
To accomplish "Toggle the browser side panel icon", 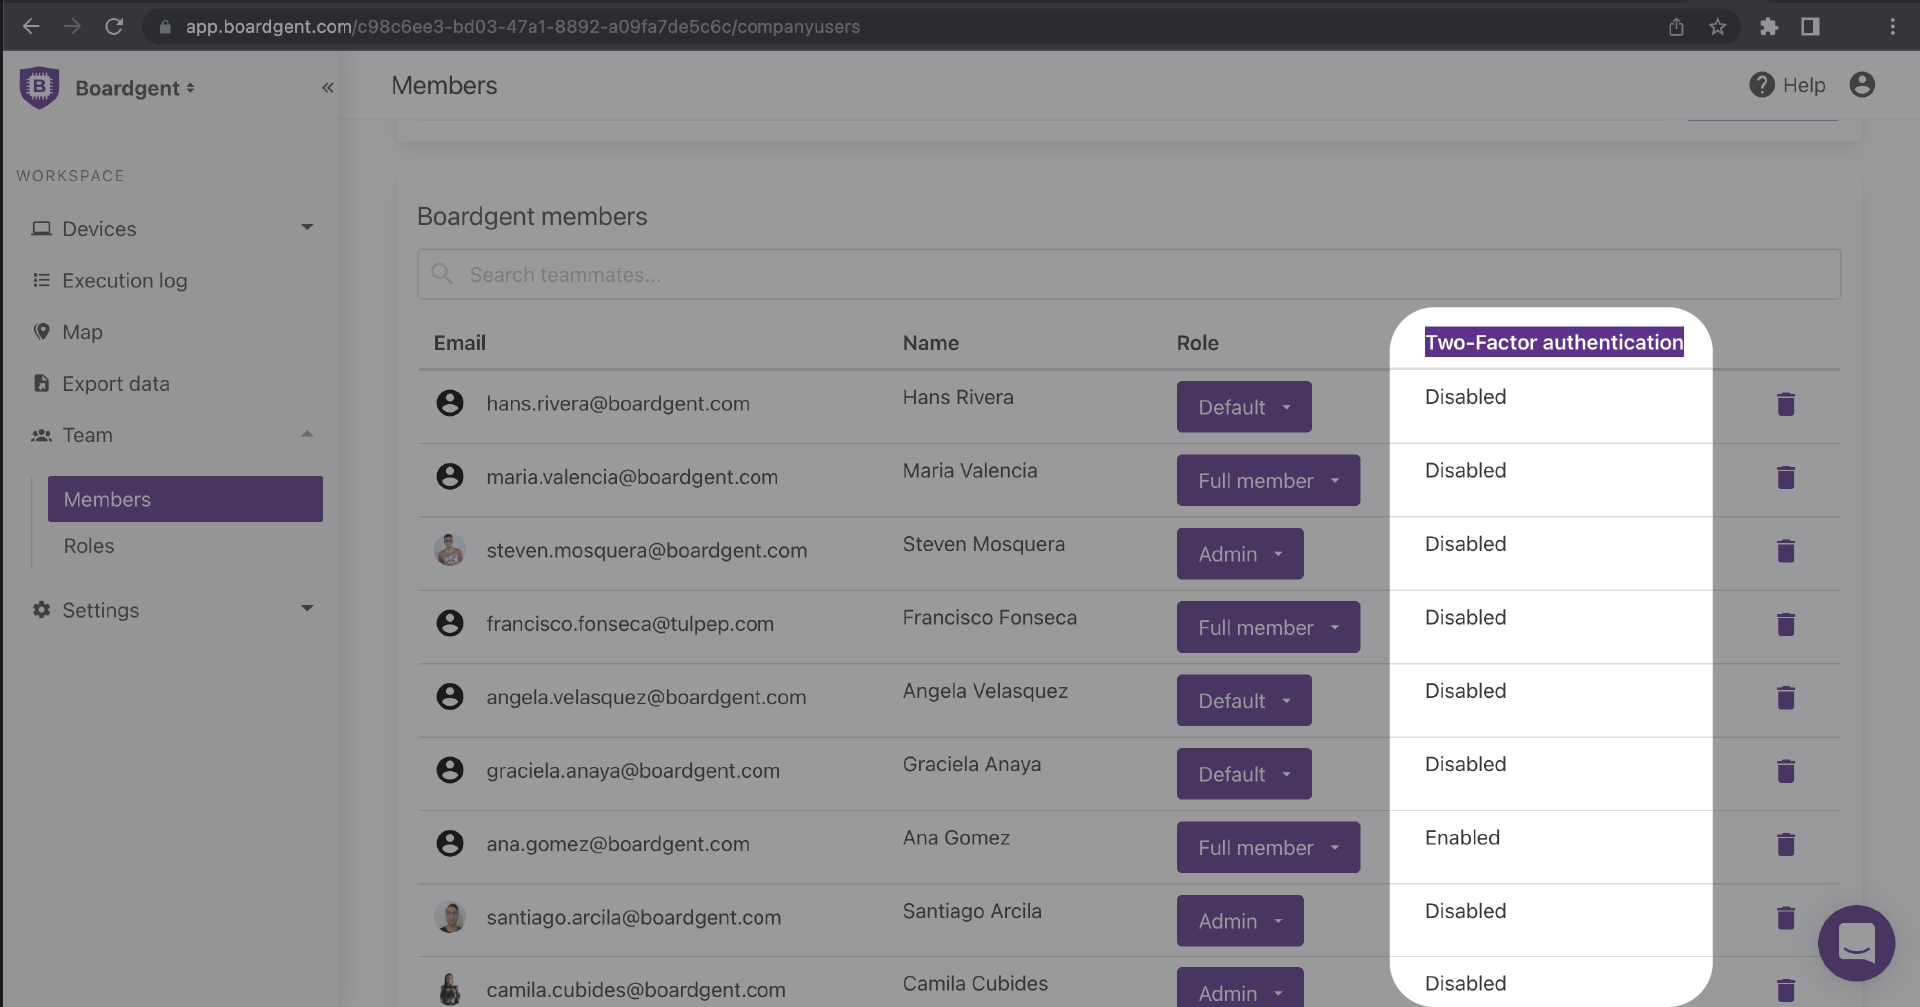I will click(x=1810, y=27).
